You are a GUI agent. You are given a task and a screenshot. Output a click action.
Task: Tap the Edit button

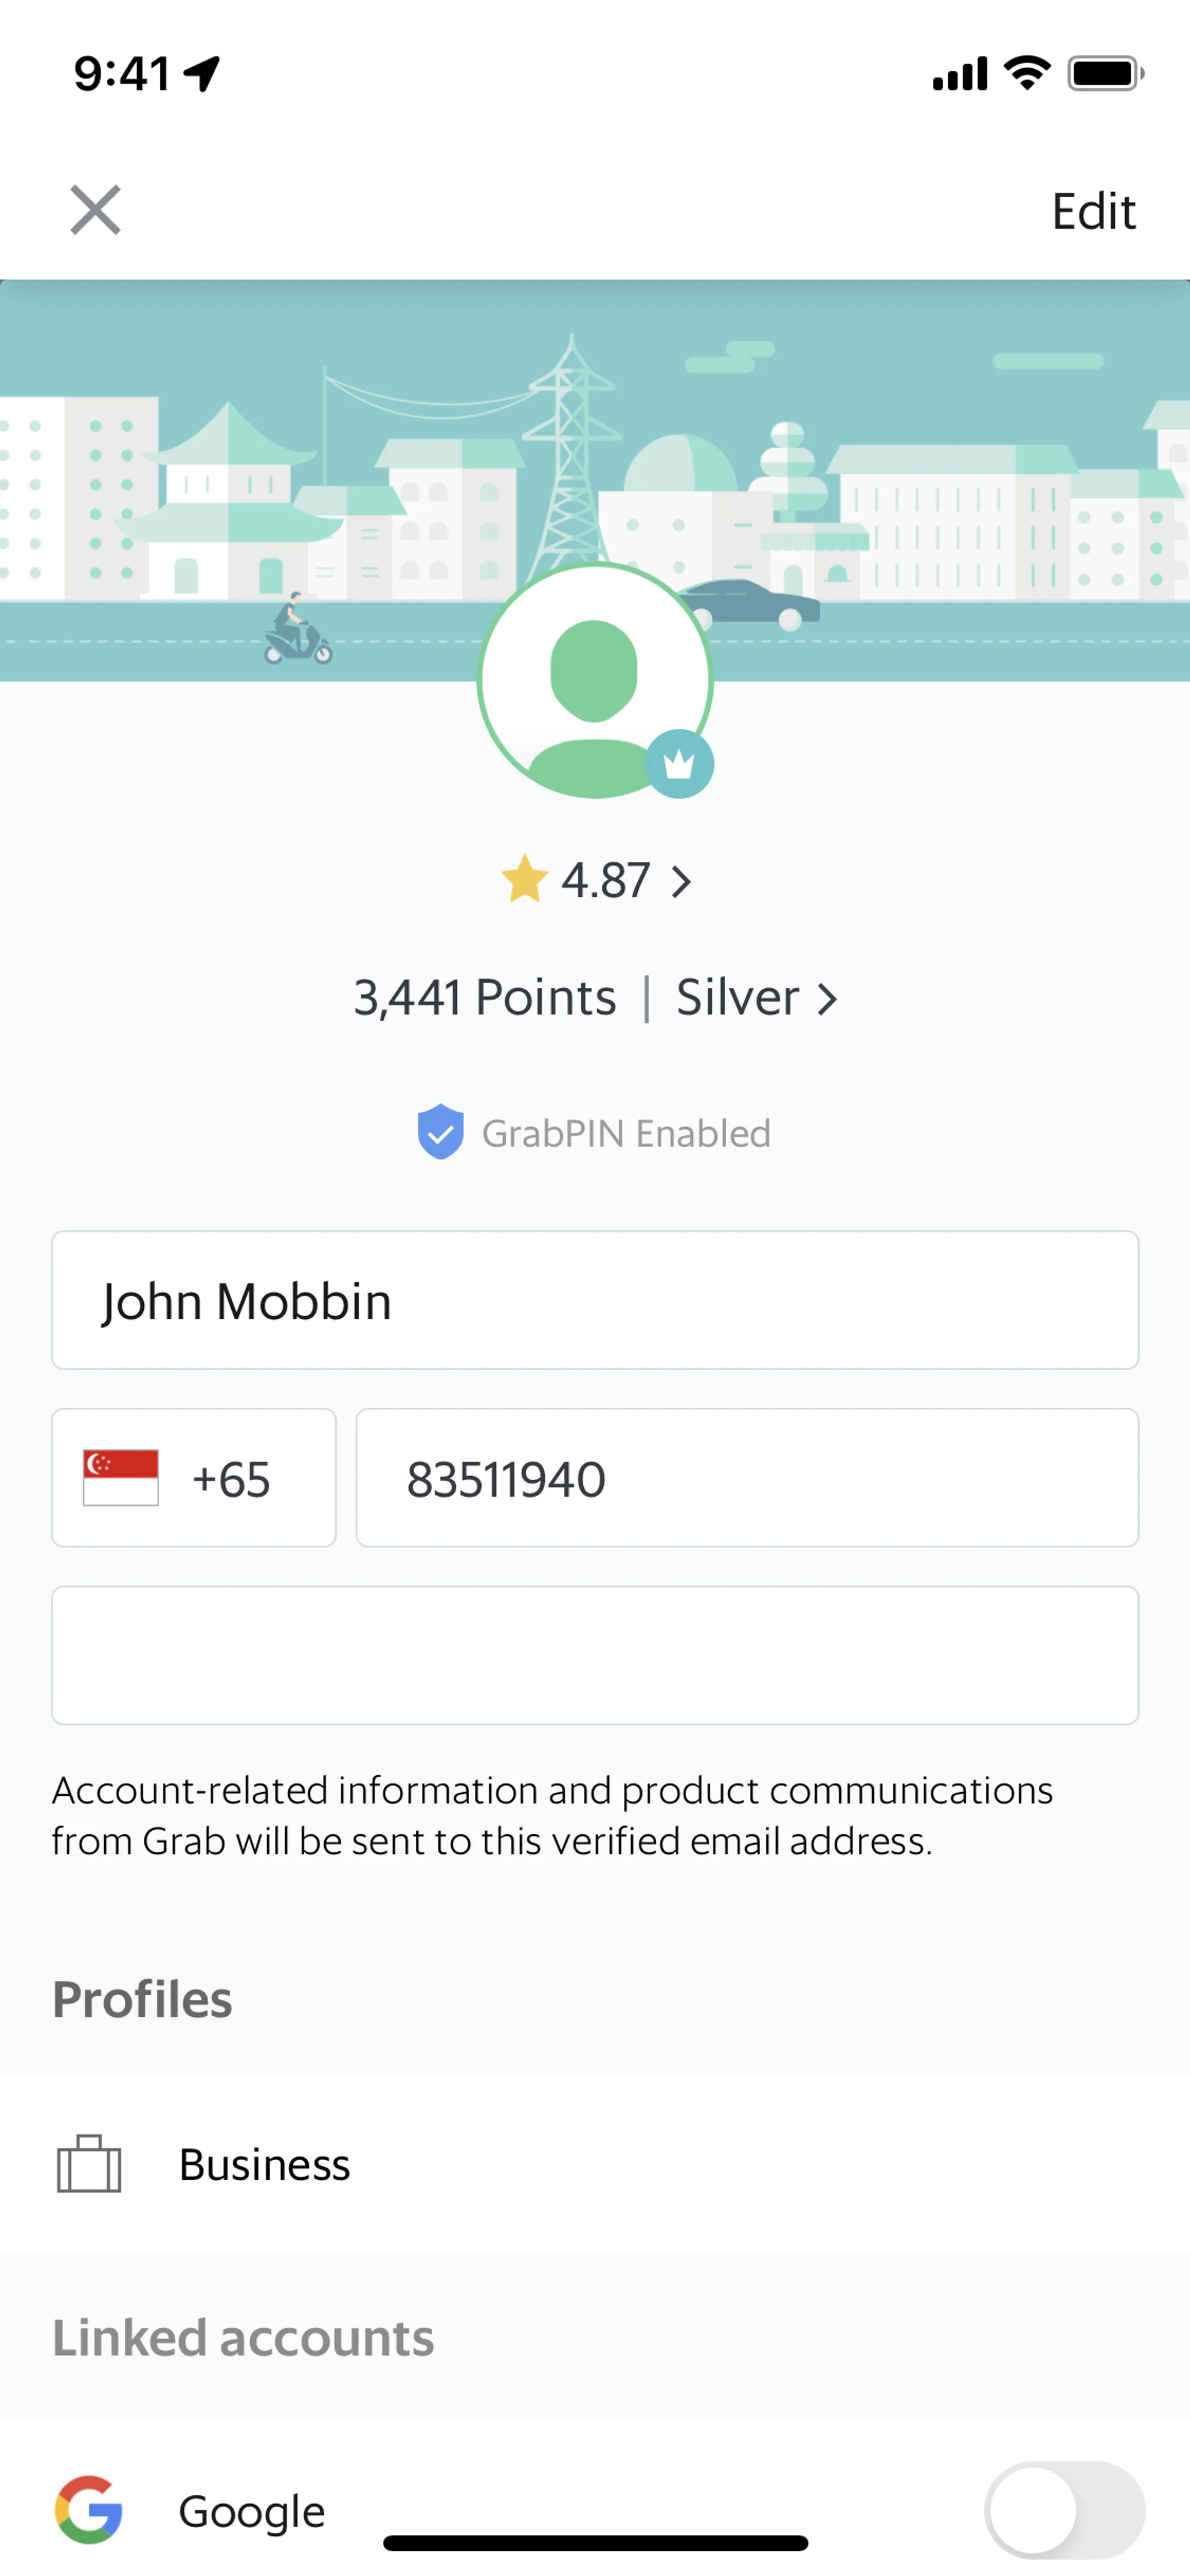(x=1092, y=212)
